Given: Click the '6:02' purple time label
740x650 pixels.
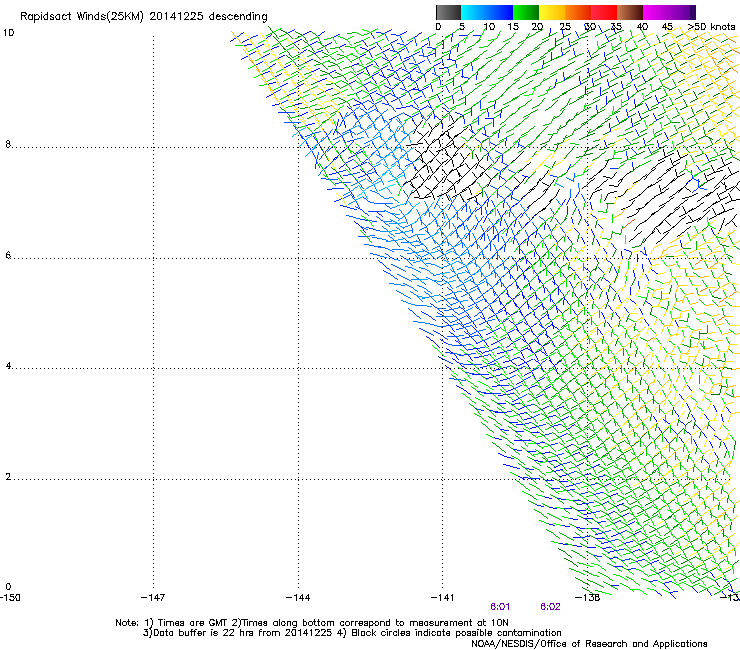Looking at the screenshot, I should [x=550, y=607].
